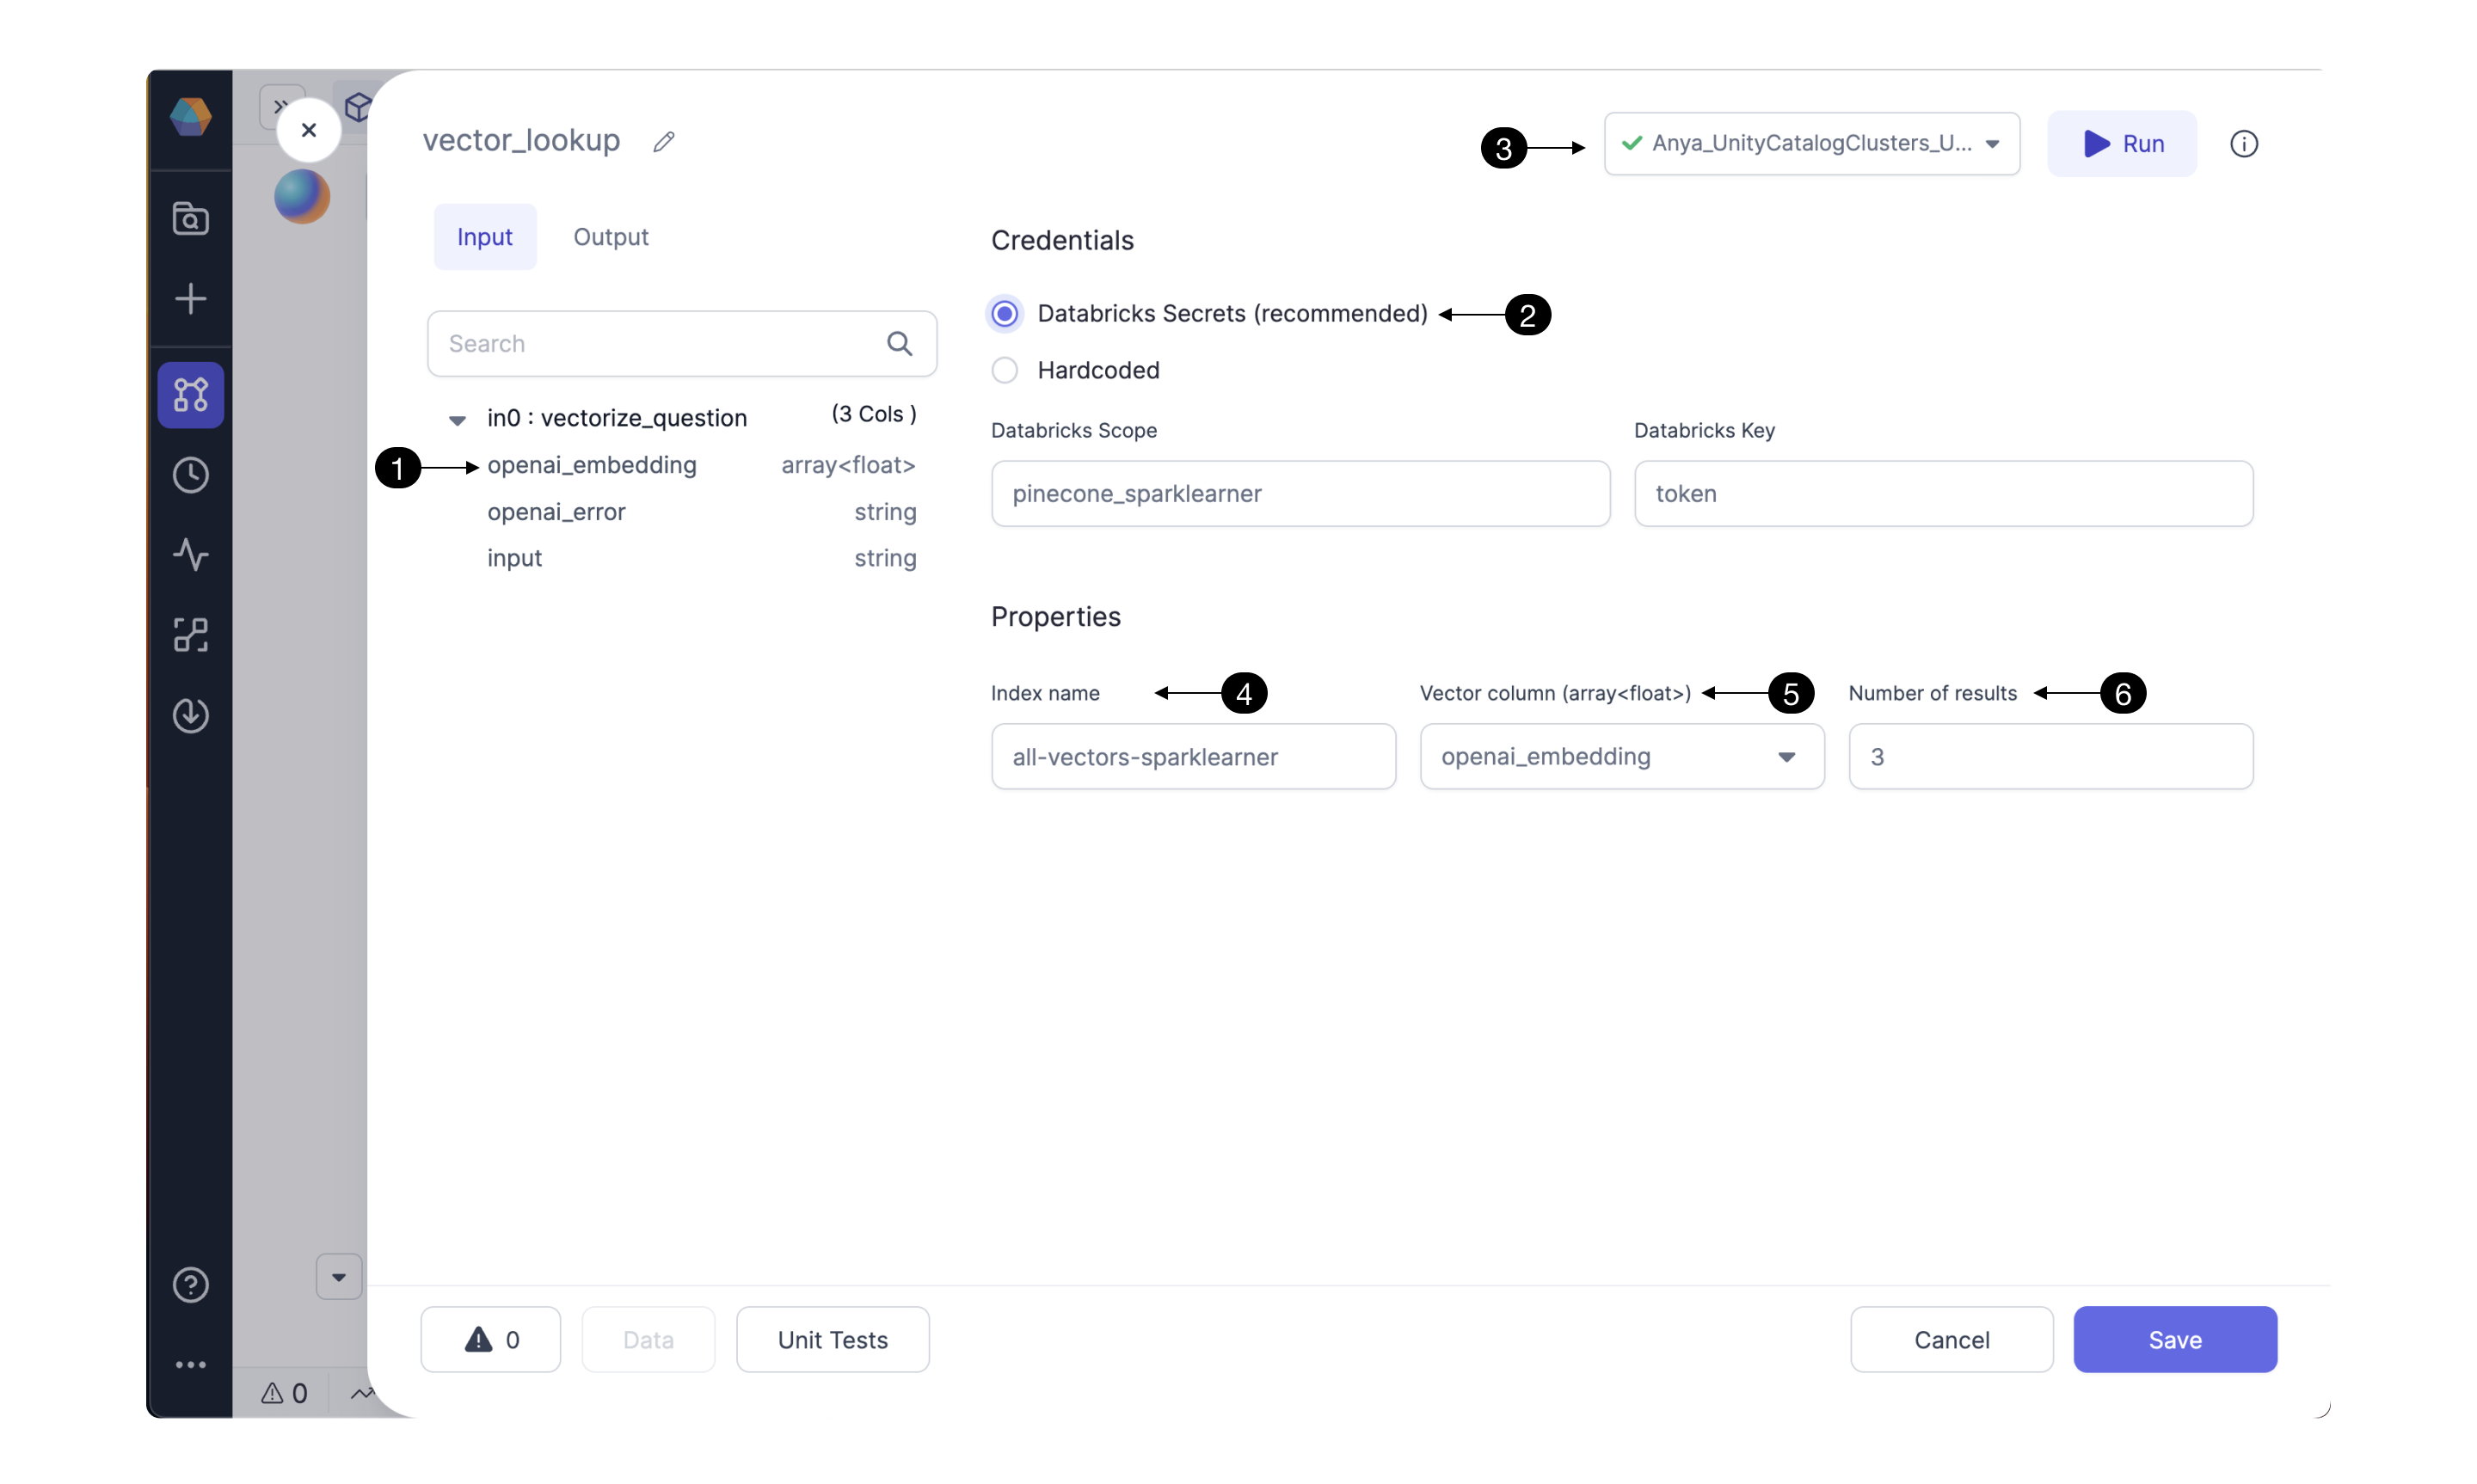Open the activity pulse icon in sidebar

[190, 554]
